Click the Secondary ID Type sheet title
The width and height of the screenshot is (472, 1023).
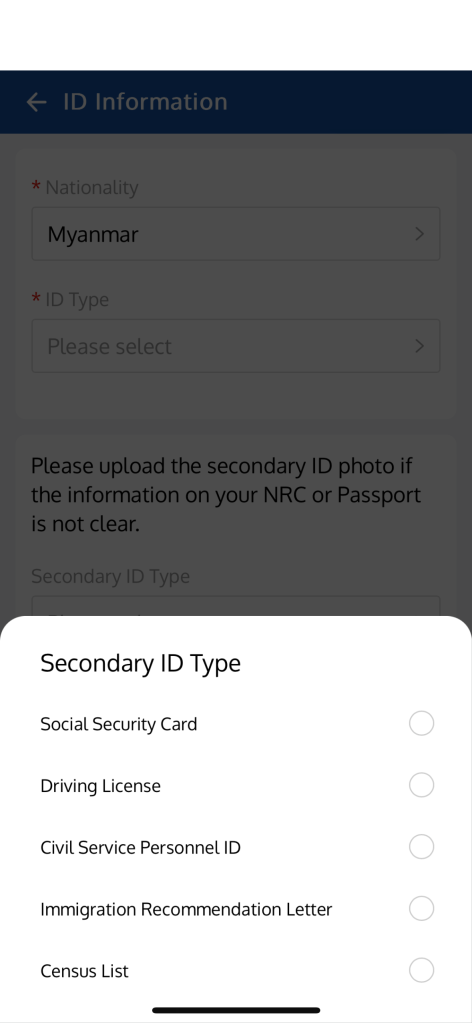point(140,663)
